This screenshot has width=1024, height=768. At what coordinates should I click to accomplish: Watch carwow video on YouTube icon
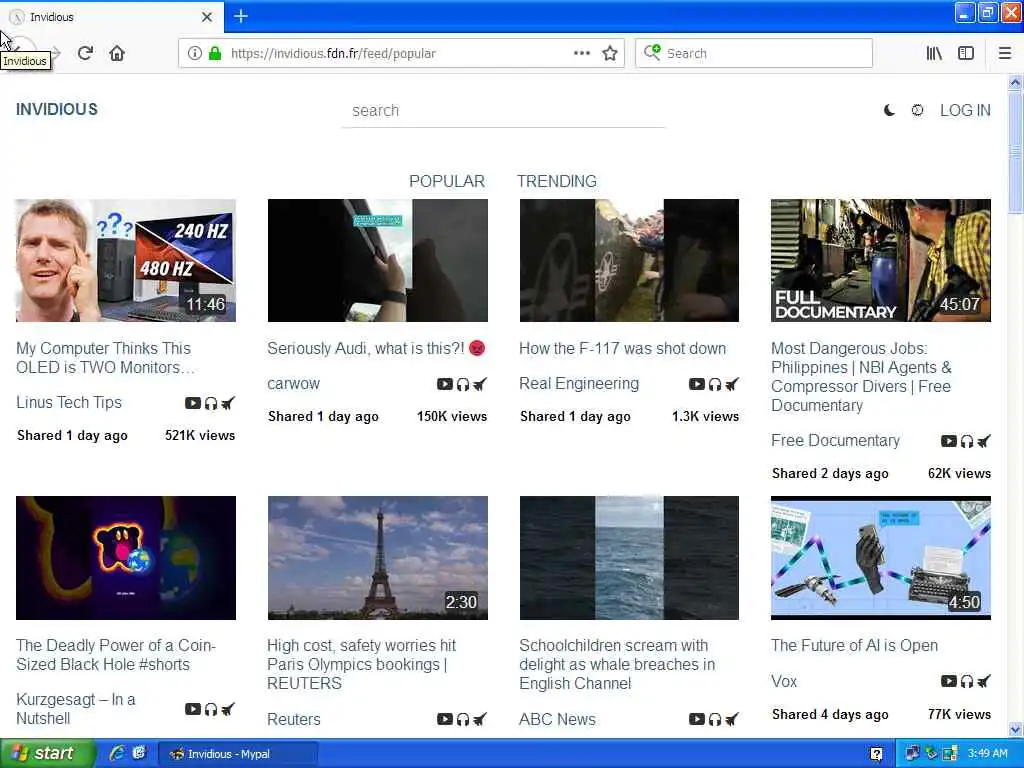click(445, 384)
